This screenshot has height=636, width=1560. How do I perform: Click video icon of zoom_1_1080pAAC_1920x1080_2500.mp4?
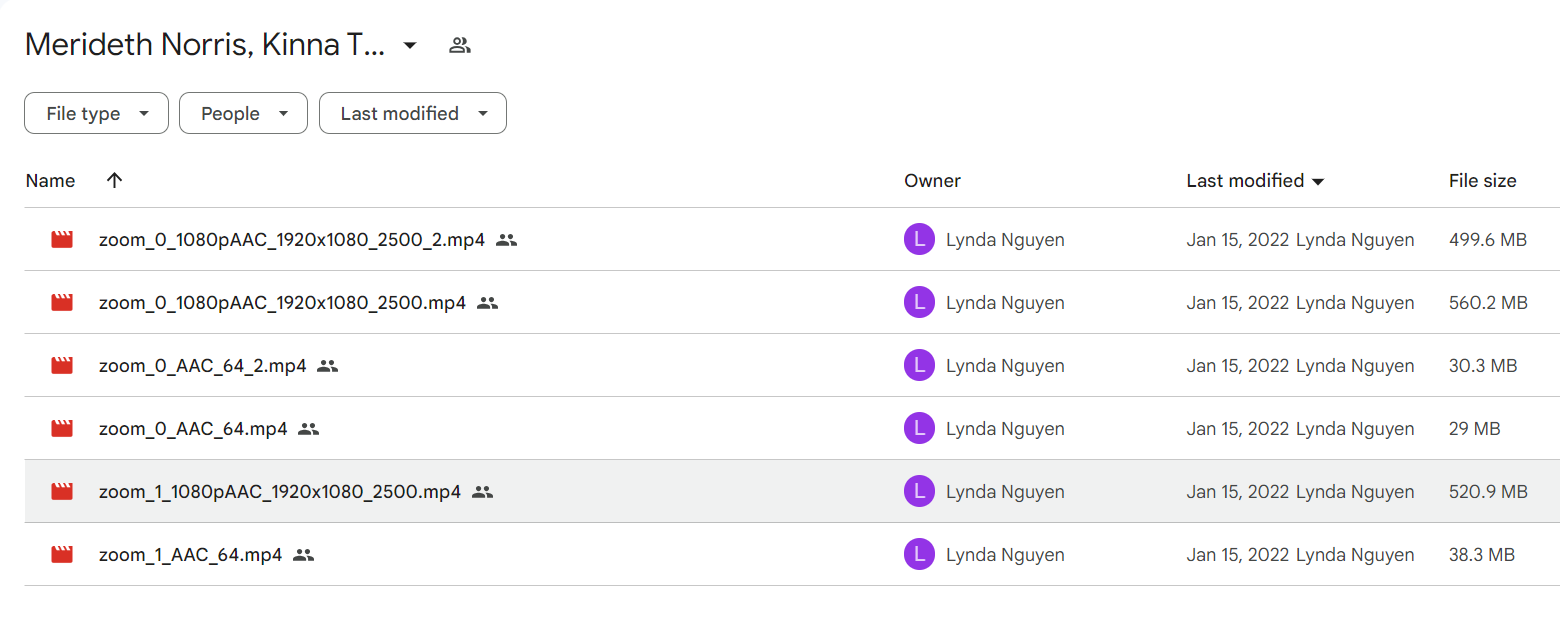62,492
